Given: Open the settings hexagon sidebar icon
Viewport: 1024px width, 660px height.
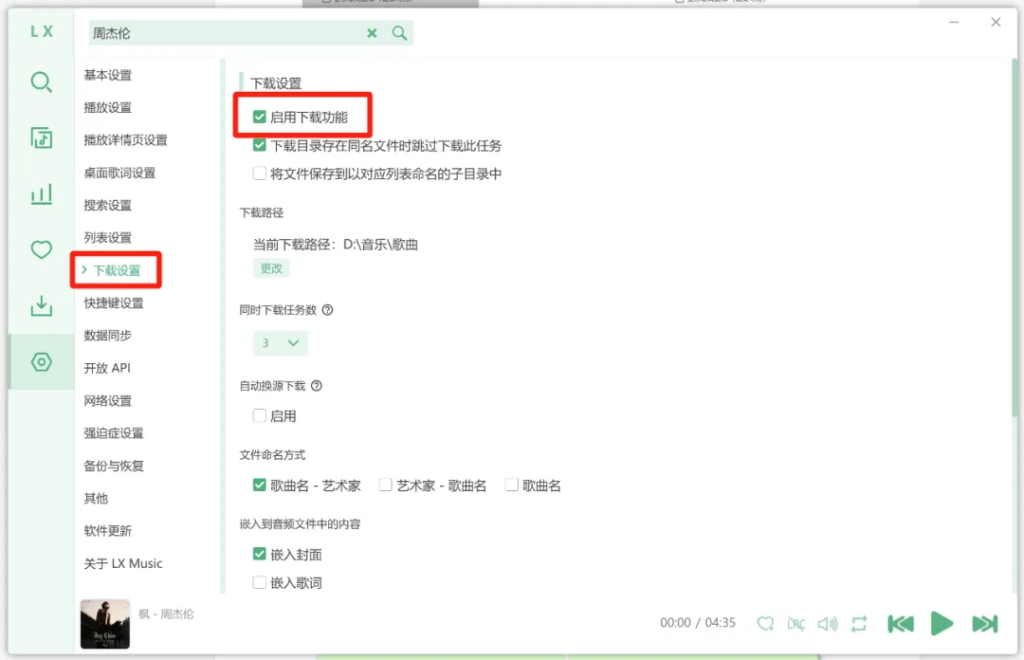Looking at the screenshot, I should tap(41, 362).
